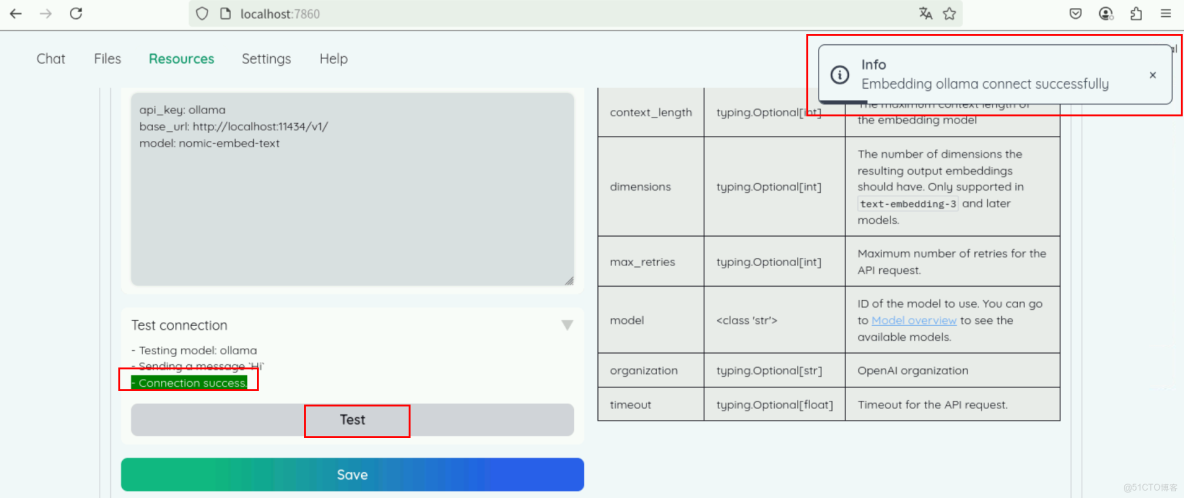Viewport: 1184px width, 498px height.
Task: Click 'Embedding ollama connect successfully' message
Action: pos(985,84)
